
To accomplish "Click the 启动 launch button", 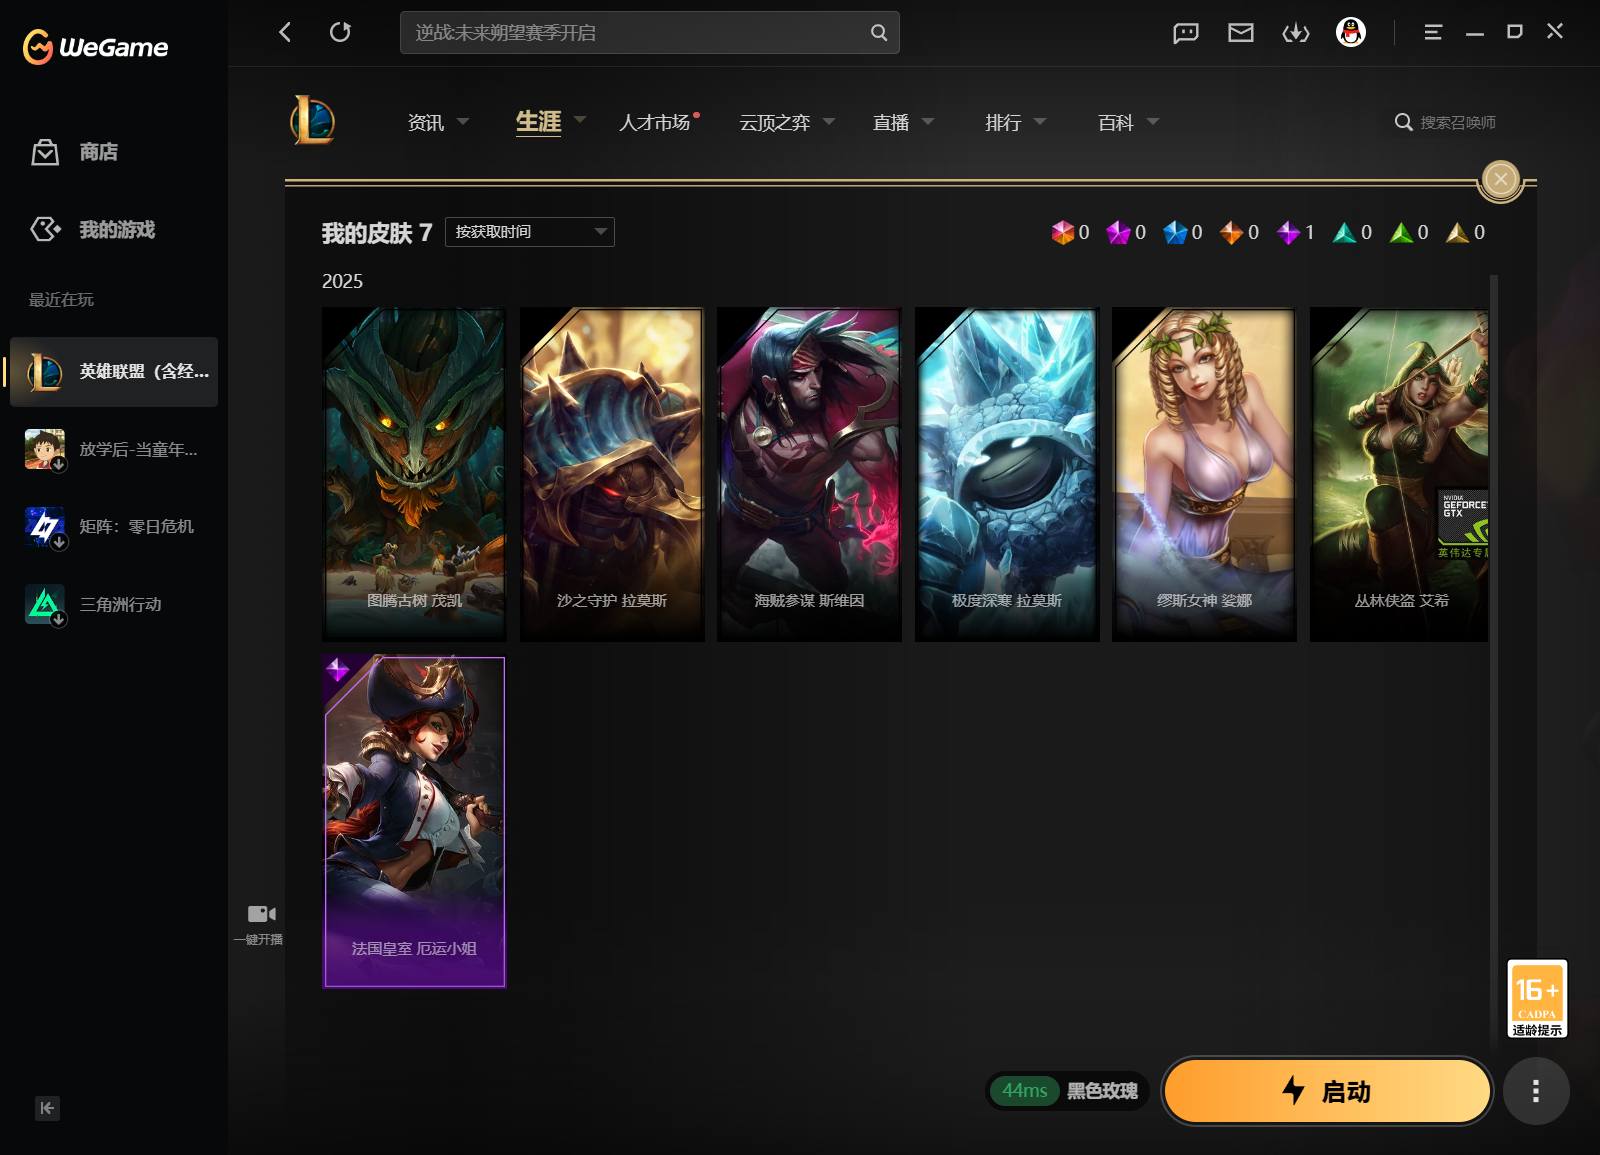I will pyautogui.click(x=1327, y=1091).
